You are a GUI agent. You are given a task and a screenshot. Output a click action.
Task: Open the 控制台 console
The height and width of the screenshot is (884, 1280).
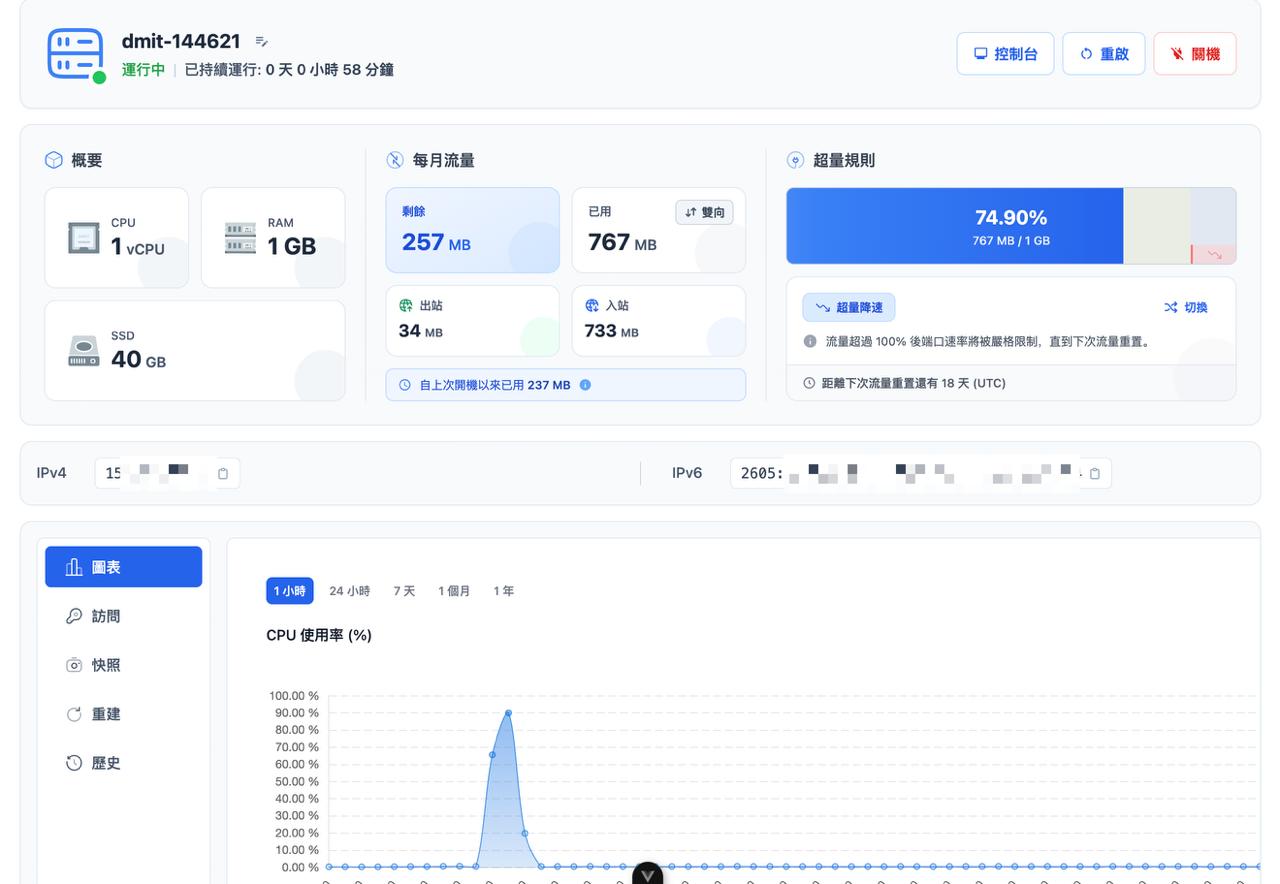[x=1005, y=53]
